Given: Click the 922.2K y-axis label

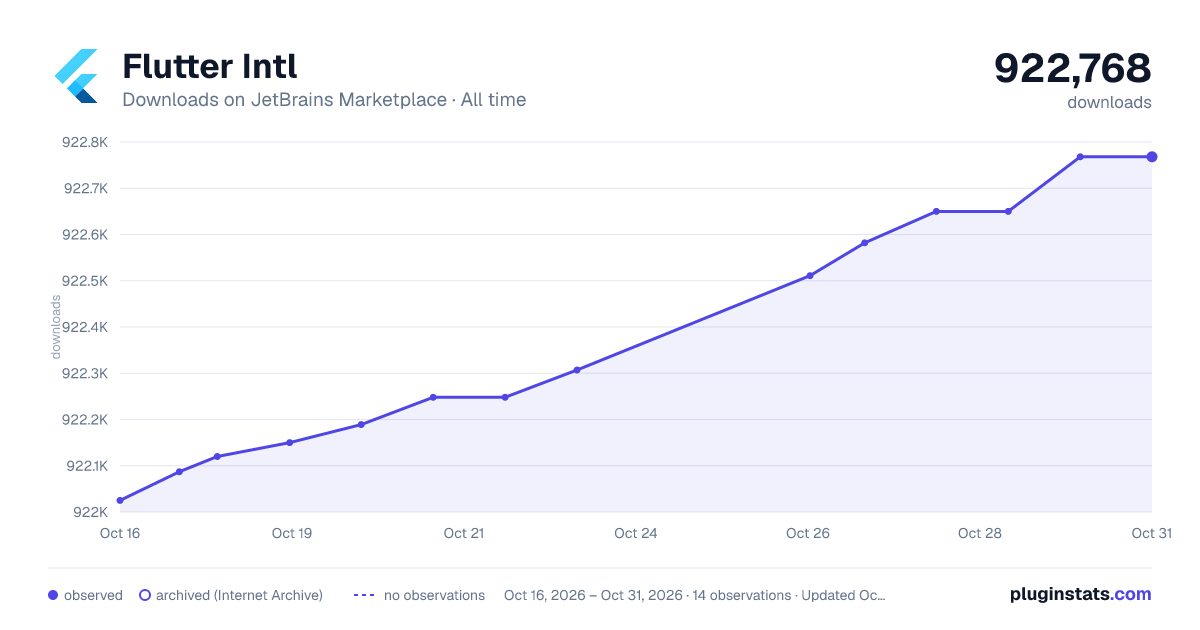Looking at the screenshot, I should point(85,420).
